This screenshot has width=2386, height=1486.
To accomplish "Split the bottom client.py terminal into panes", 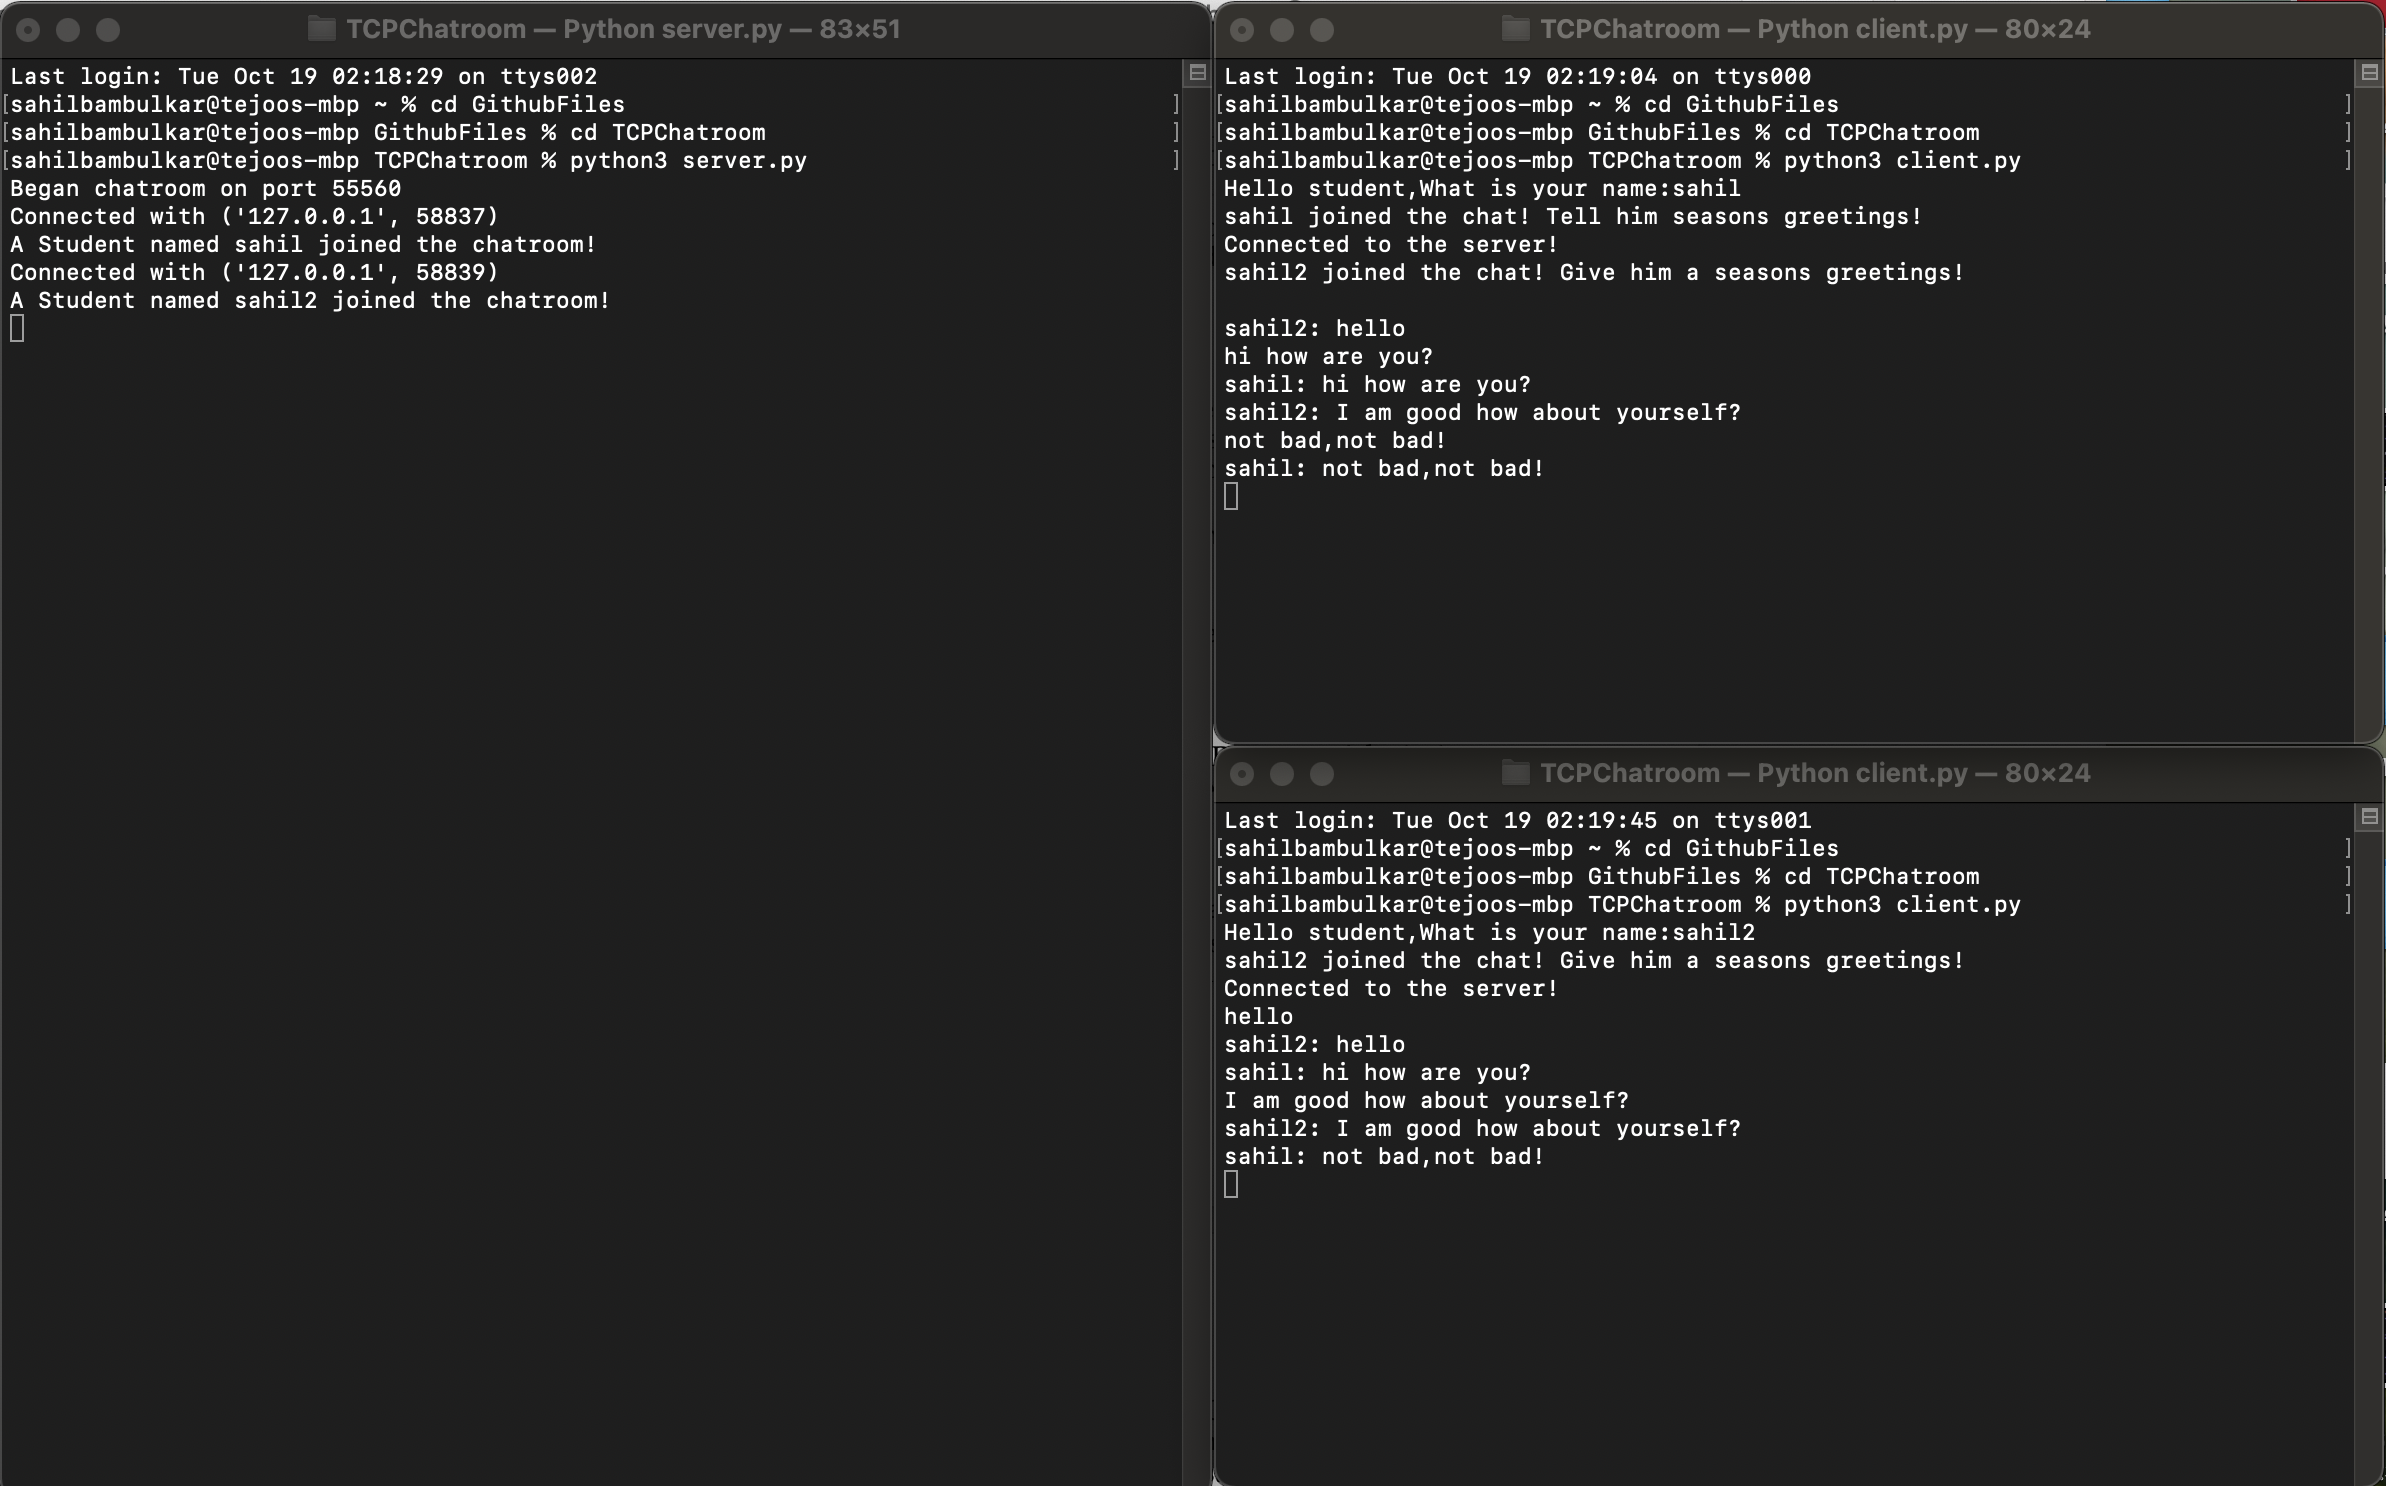I will point(2370,817).
